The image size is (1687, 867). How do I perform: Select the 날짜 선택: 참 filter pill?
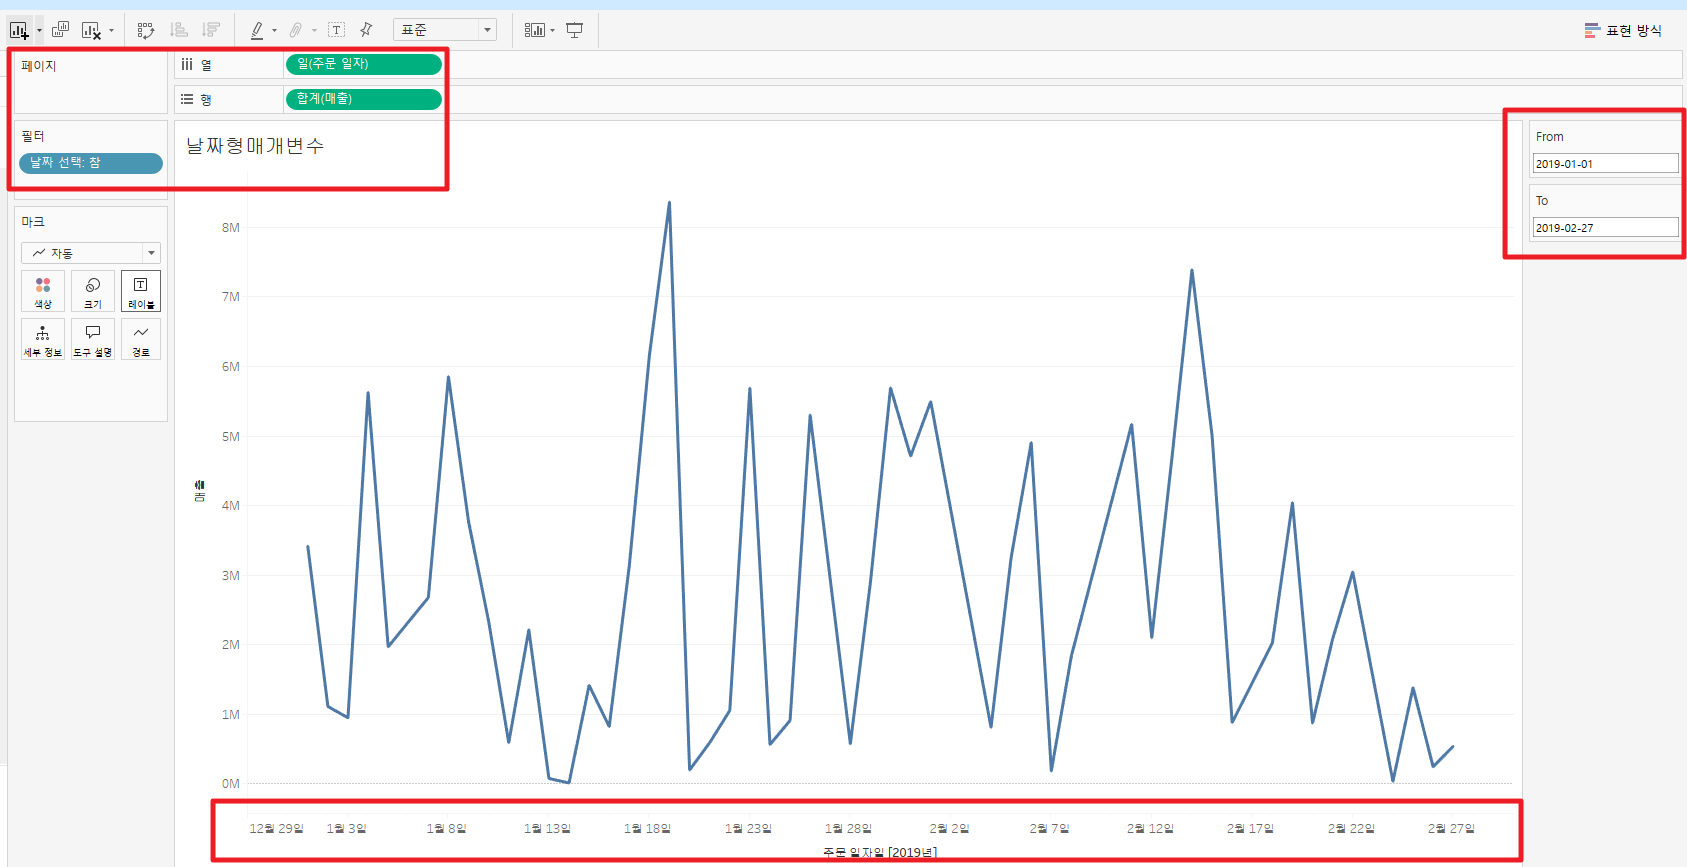click(91, 163)
